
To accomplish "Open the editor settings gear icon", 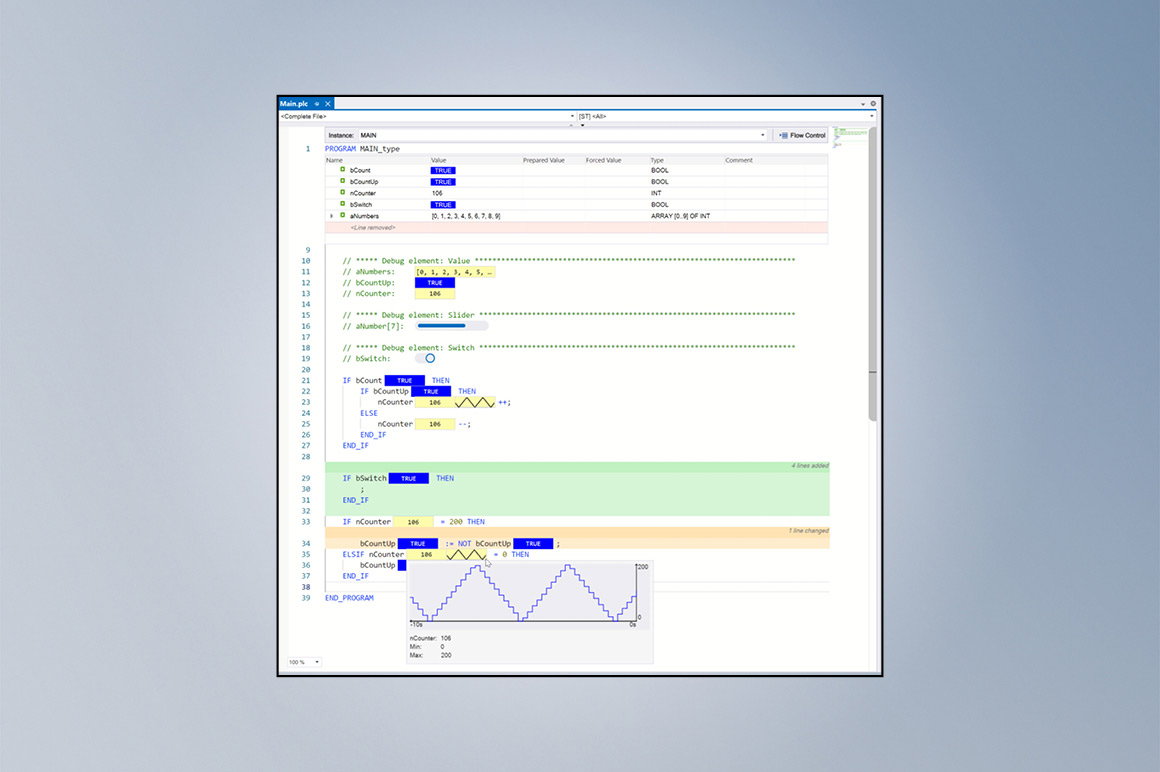I will click(x=873, y=104).
